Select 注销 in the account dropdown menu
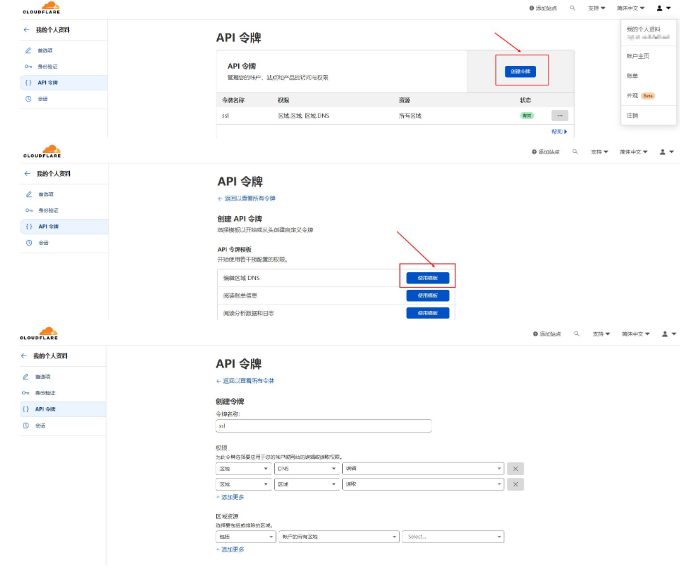 tap(632, 115)
